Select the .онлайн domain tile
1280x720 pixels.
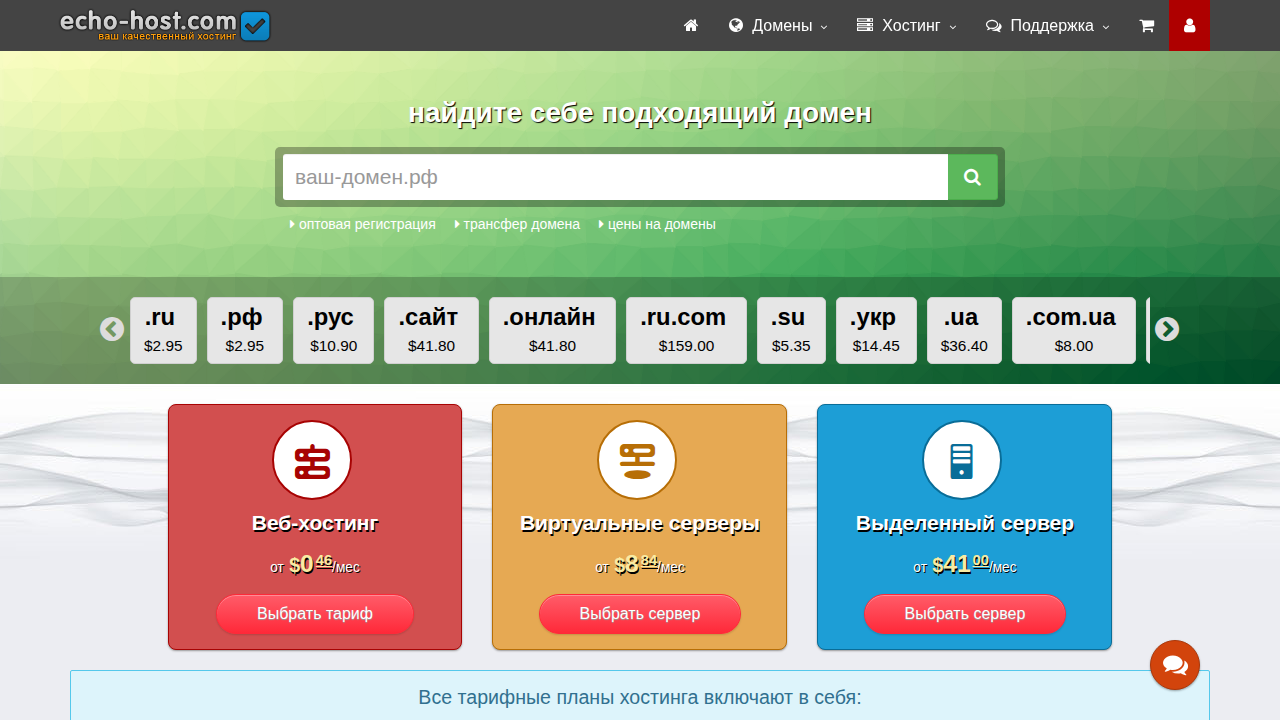point(552,330)
